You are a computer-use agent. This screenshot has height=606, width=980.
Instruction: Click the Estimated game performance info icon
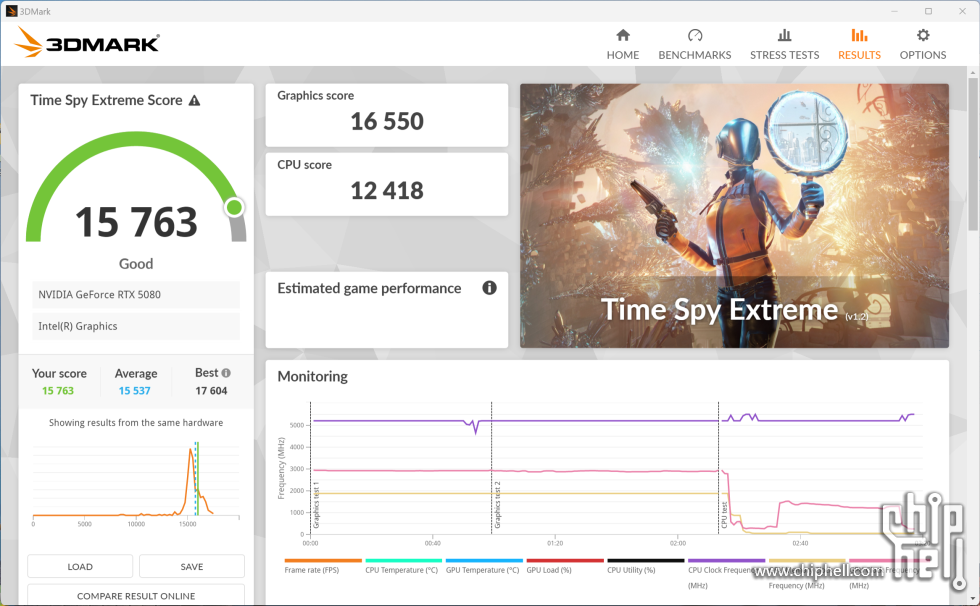489,288
